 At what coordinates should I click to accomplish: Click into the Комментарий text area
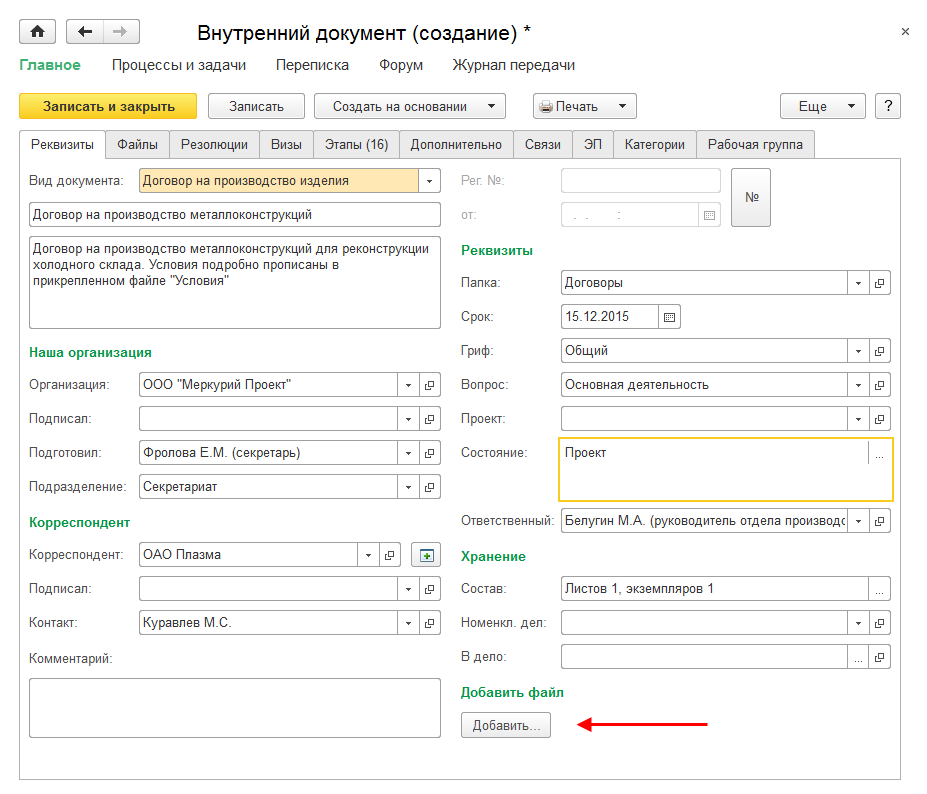[234, 707]
